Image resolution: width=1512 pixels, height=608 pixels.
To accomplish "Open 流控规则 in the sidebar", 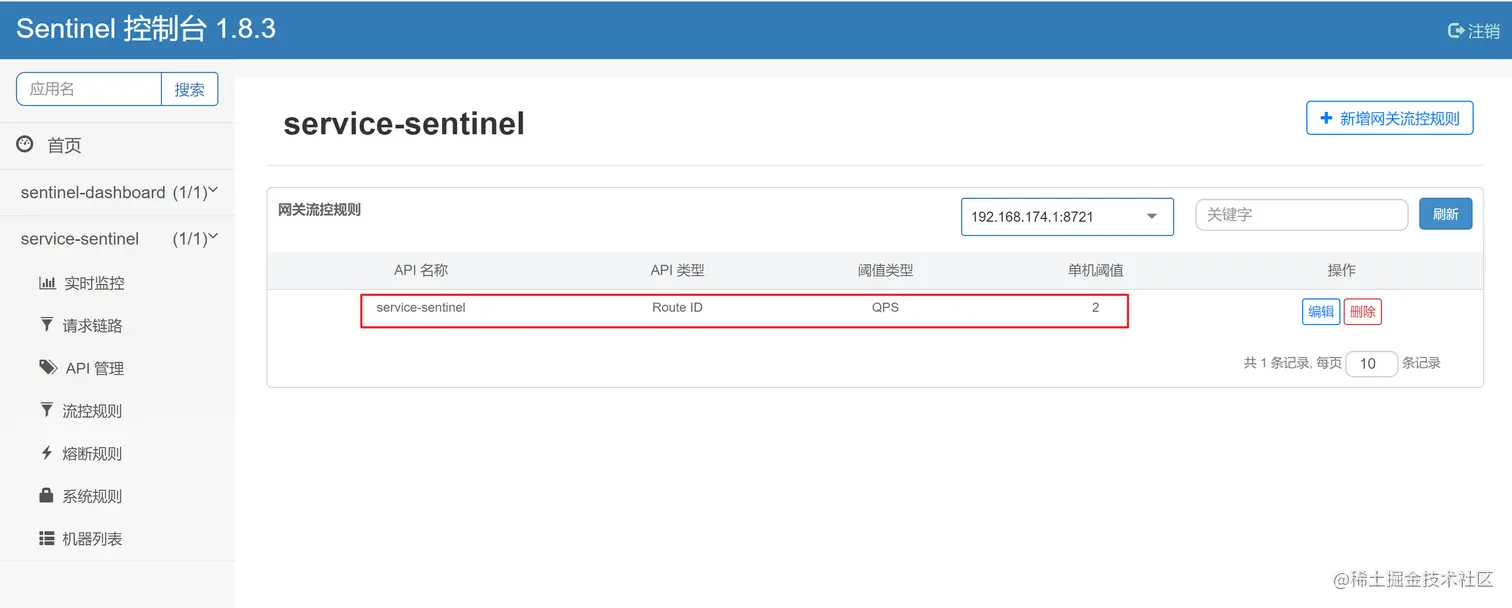I will pyautogui.click(x=92, y=411).
